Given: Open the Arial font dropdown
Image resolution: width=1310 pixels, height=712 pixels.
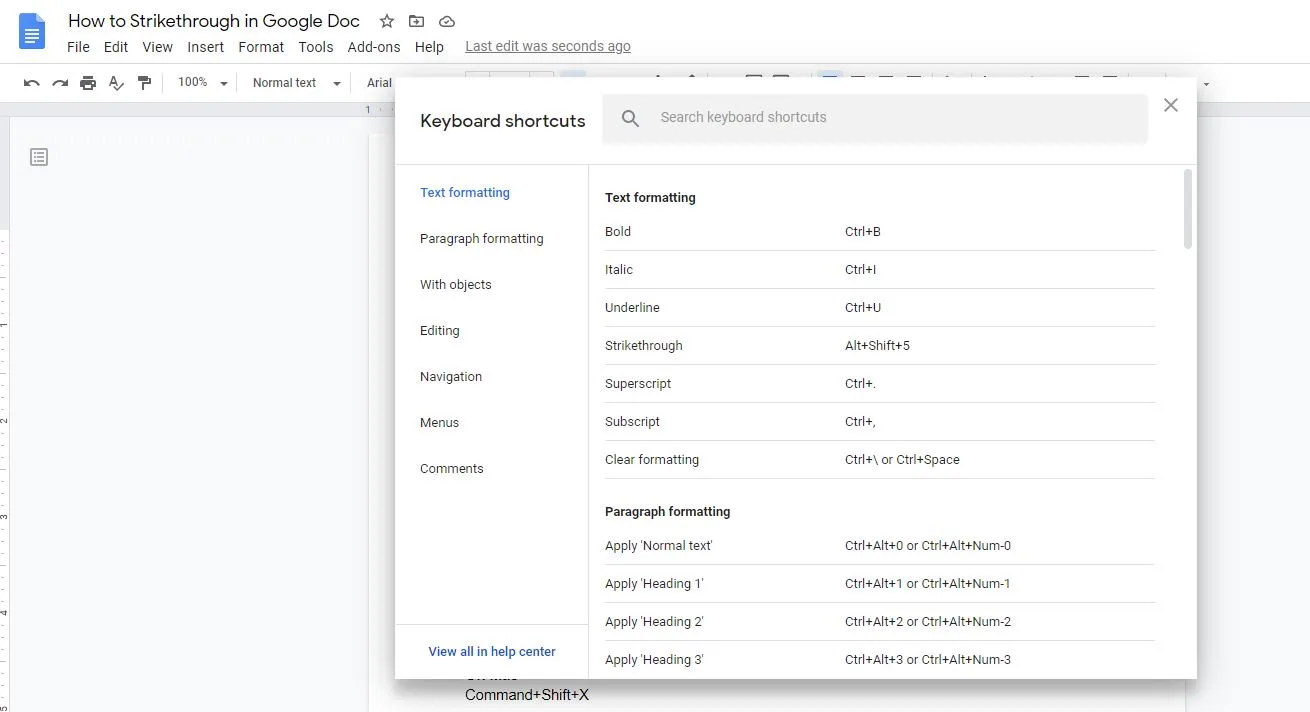Looking at the screenshot, I should (x=380, y=83).
